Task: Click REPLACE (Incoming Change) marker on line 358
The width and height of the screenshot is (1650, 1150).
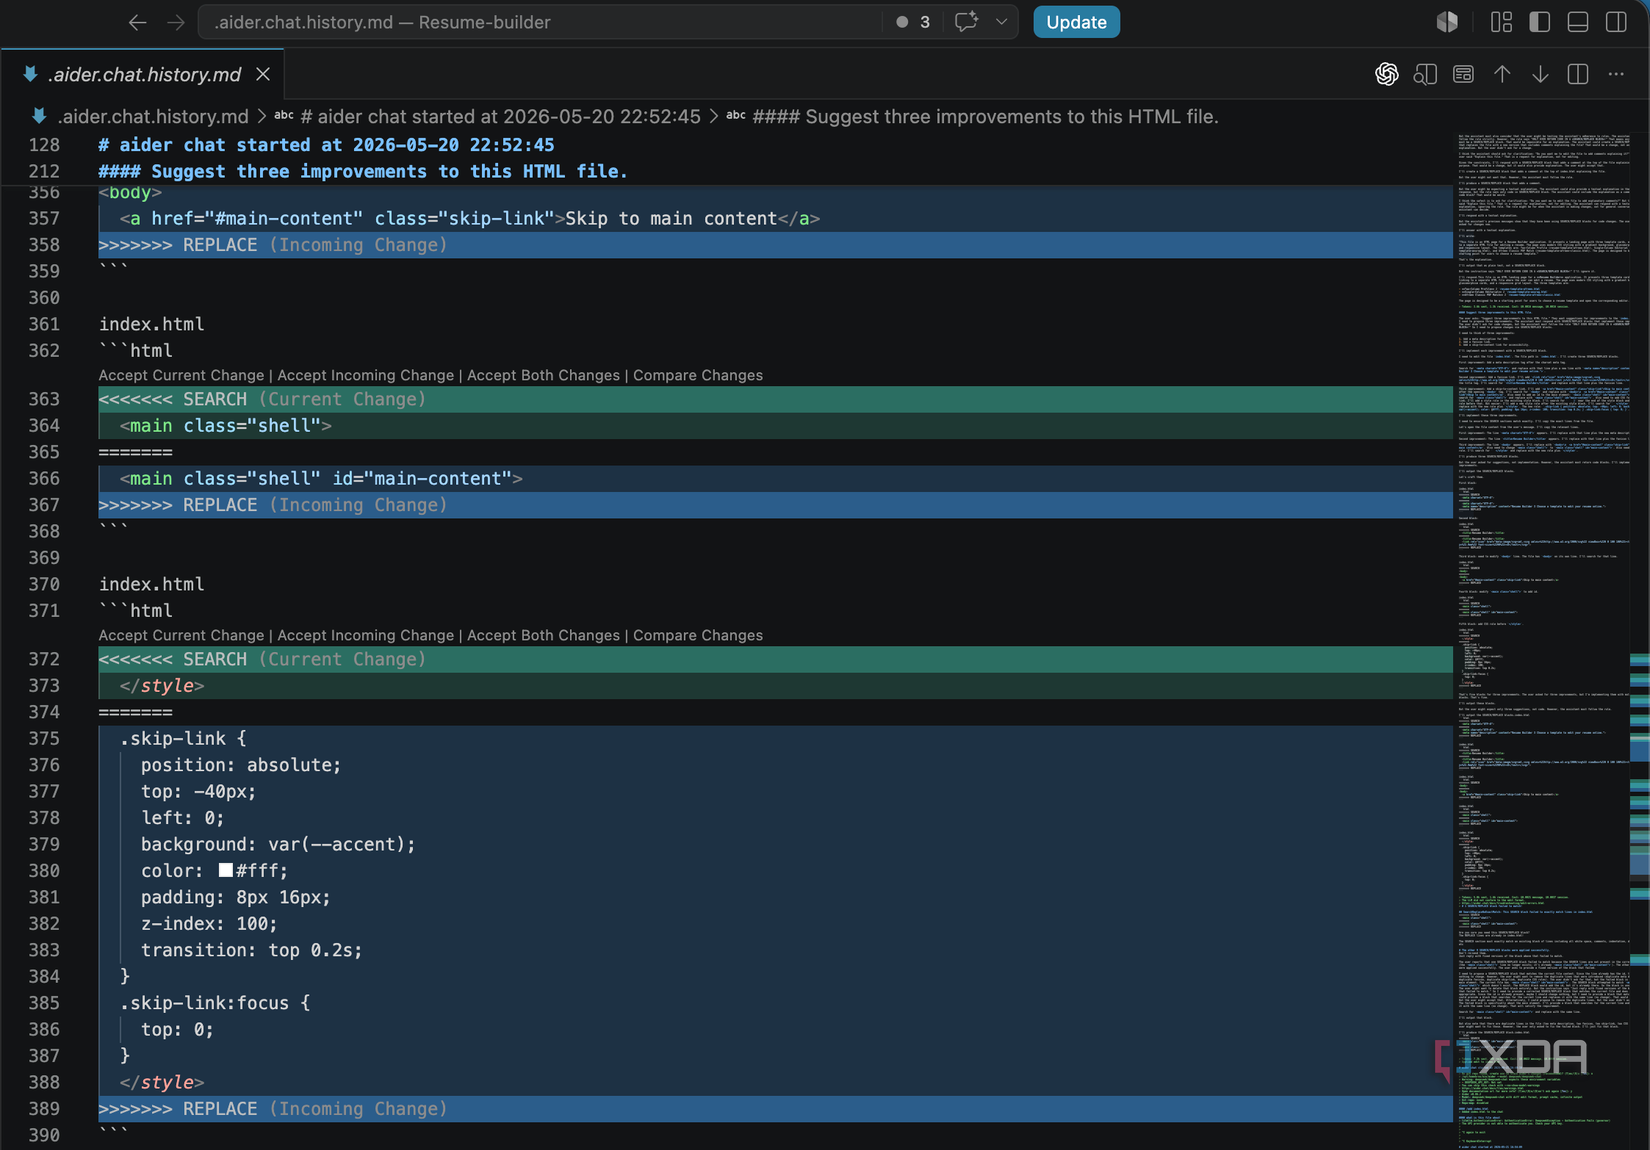Action: click(x=273, y=245)
